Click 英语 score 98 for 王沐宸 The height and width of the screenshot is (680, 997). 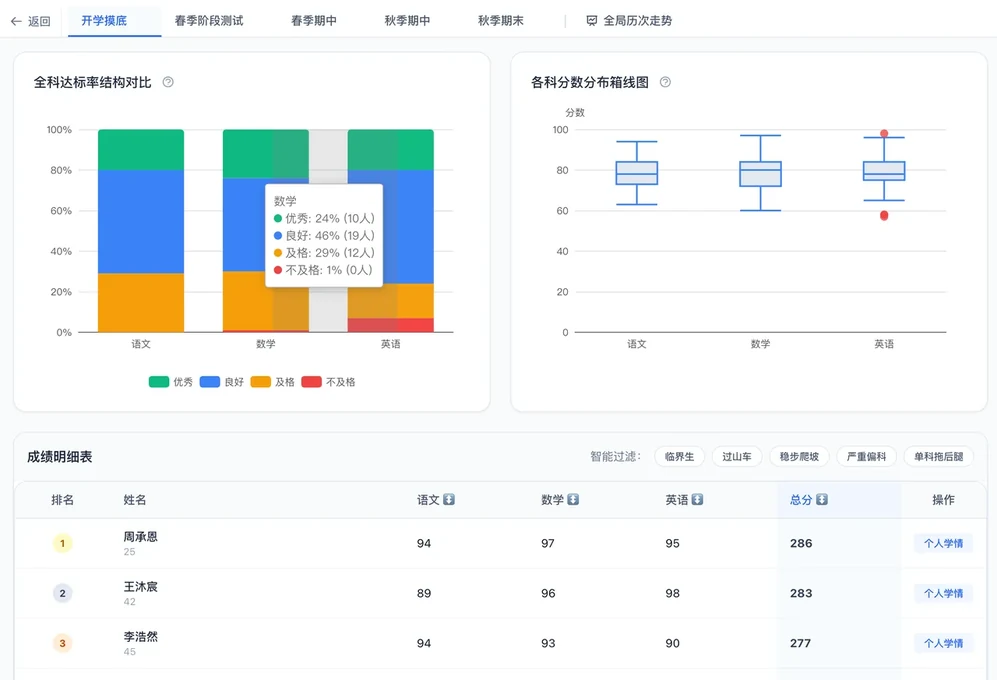point(673,593)
